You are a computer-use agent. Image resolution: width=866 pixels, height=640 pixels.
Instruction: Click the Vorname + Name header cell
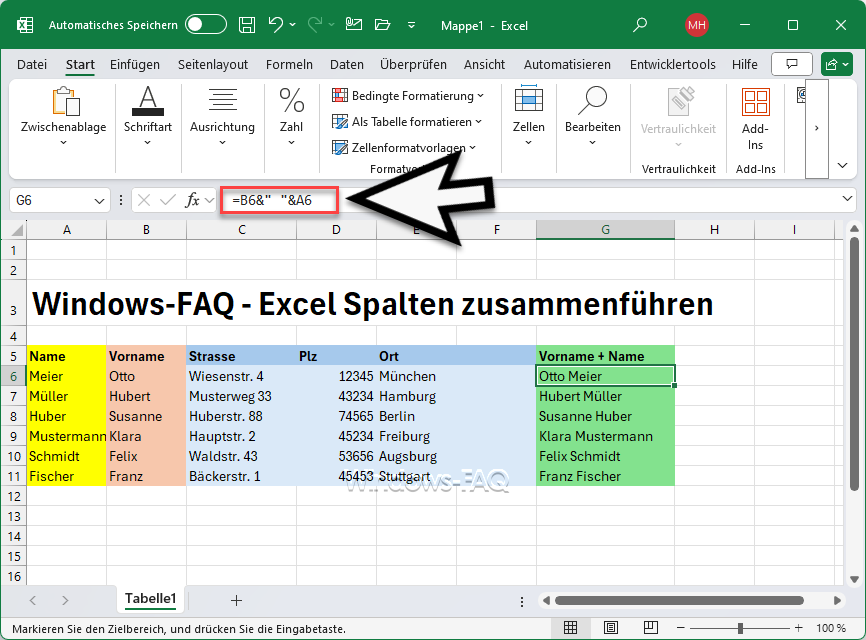tap(605, 356)
